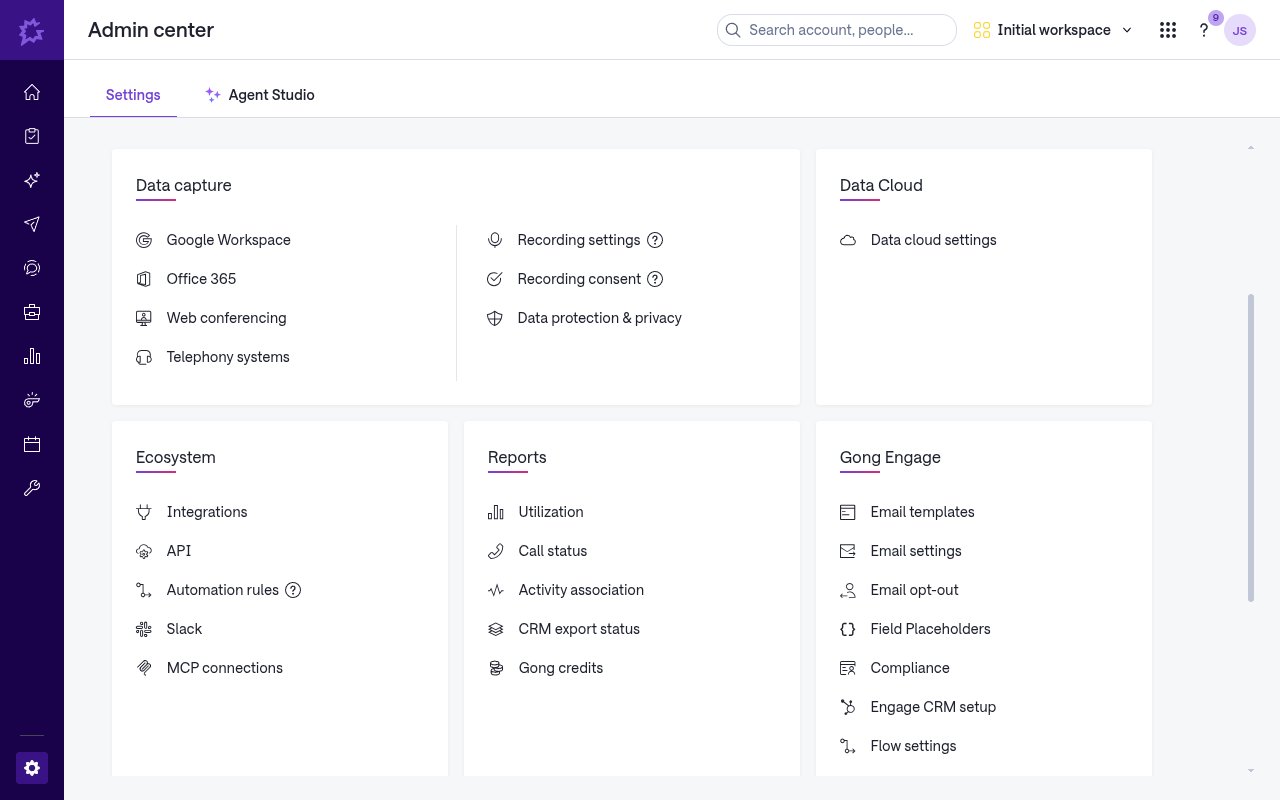
Task: Click the coins icon beside Gong credits
Action: point(496,668)
